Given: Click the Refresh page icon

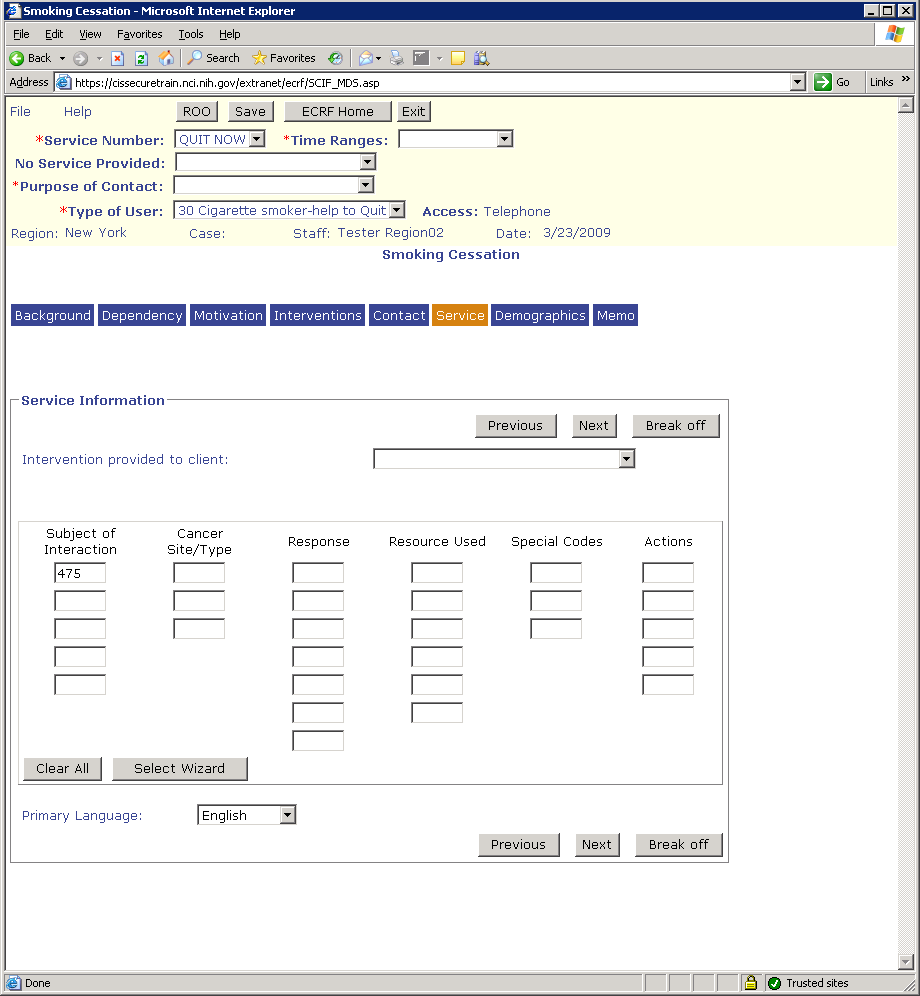Looking at the screenshot, I should [141, 58].
